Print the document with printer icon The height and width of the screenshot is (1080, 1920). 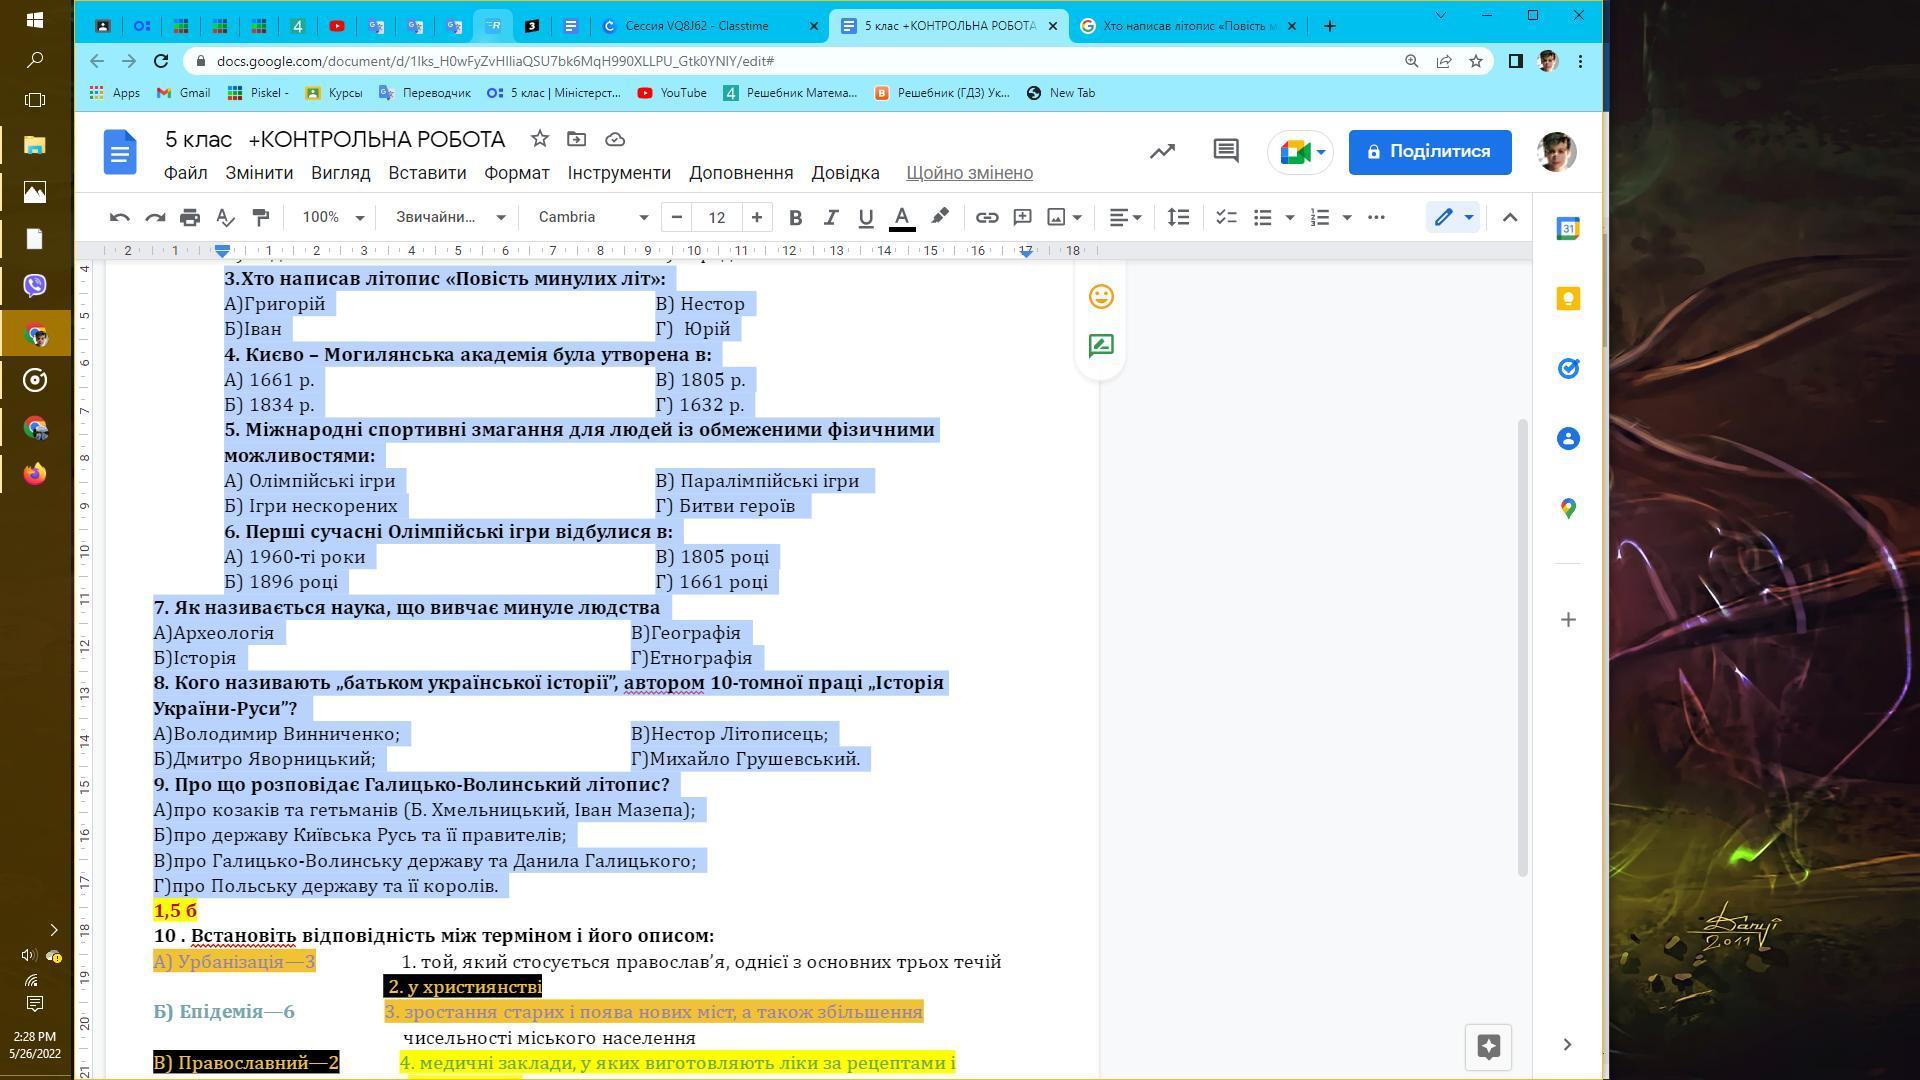pyautogui.click(x=190, y=217)
